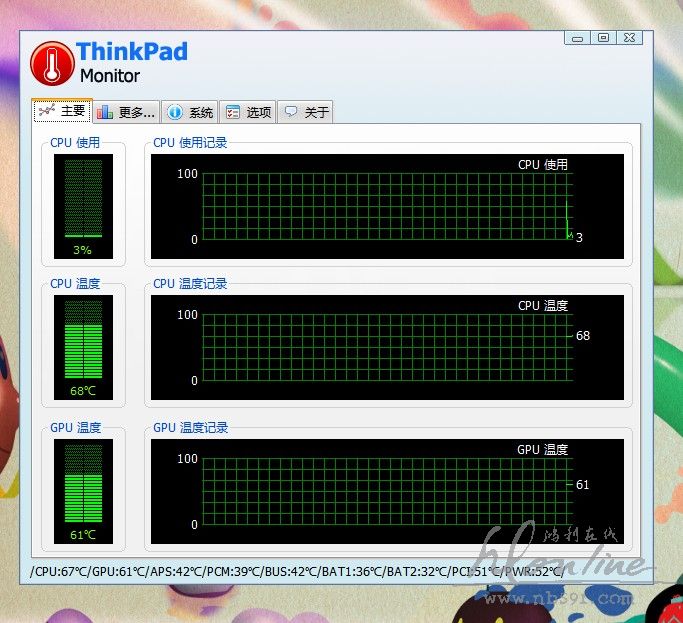
Task: Click the 68℃ reading under CPU 温度
Action: (x=84, y=391)
